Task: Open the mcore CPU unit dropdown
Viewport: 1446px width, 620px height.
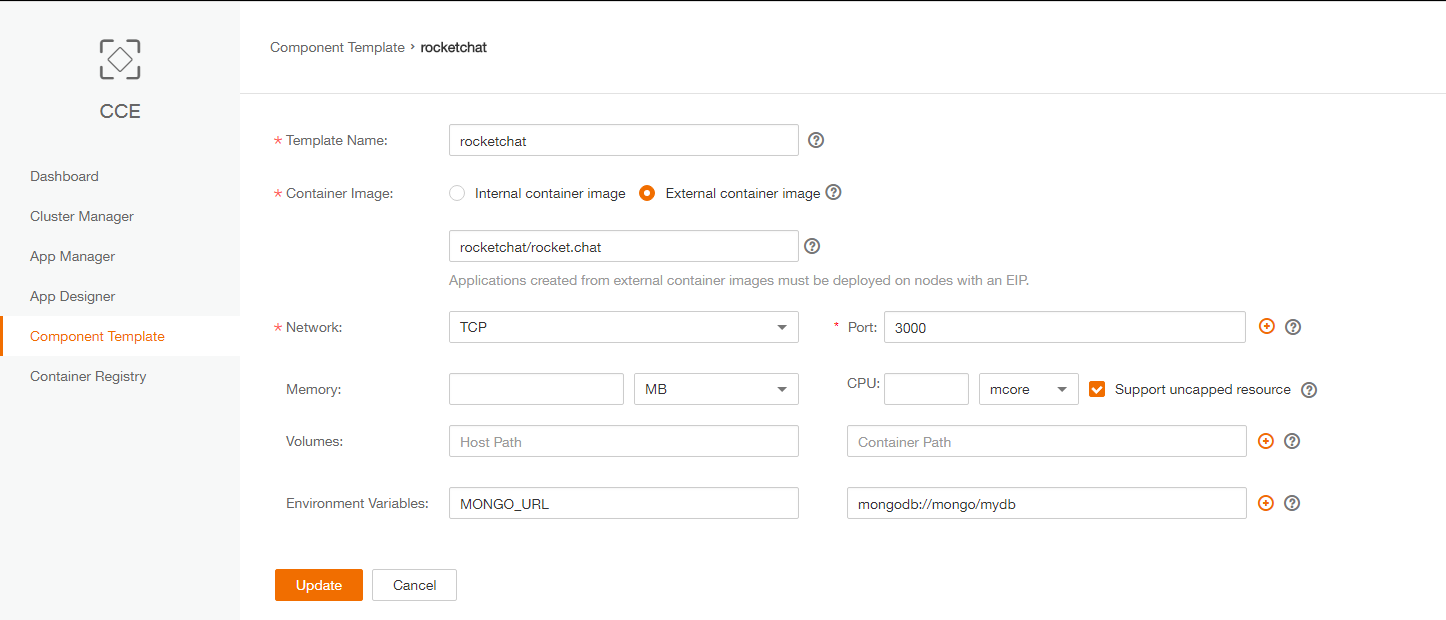Action: [1029, 389]
